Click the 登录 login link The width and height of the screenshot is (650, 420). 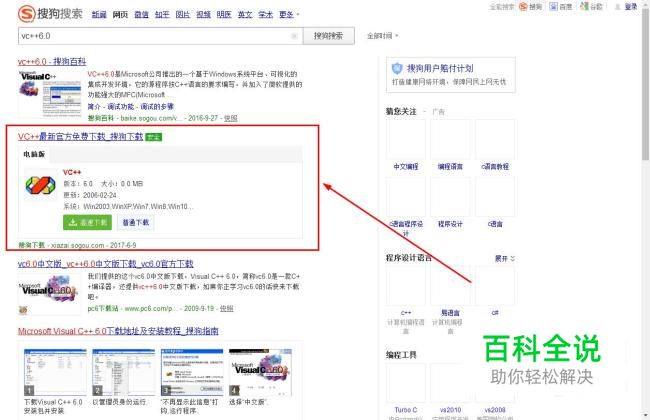[631, 6]
